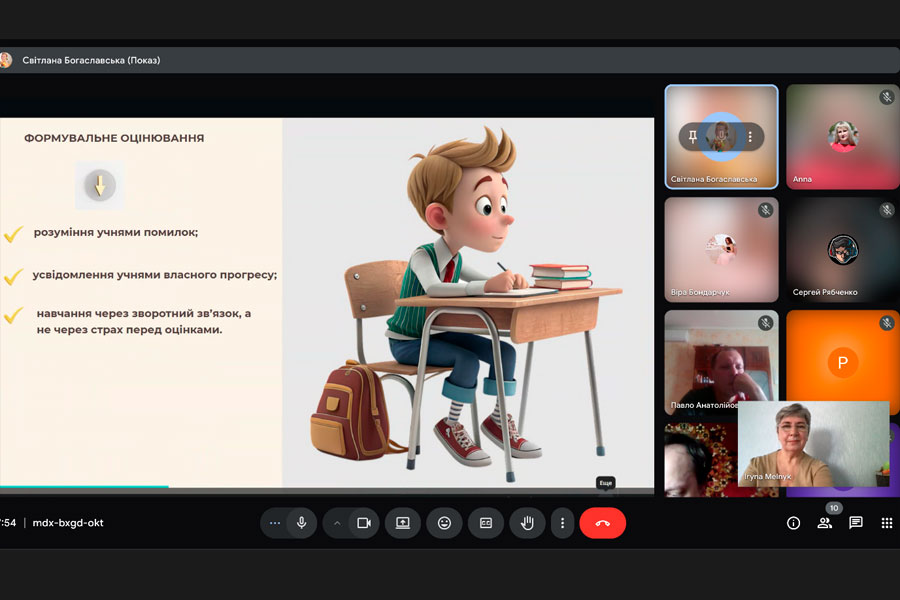Raise your hand

click(x=527, y=523)
